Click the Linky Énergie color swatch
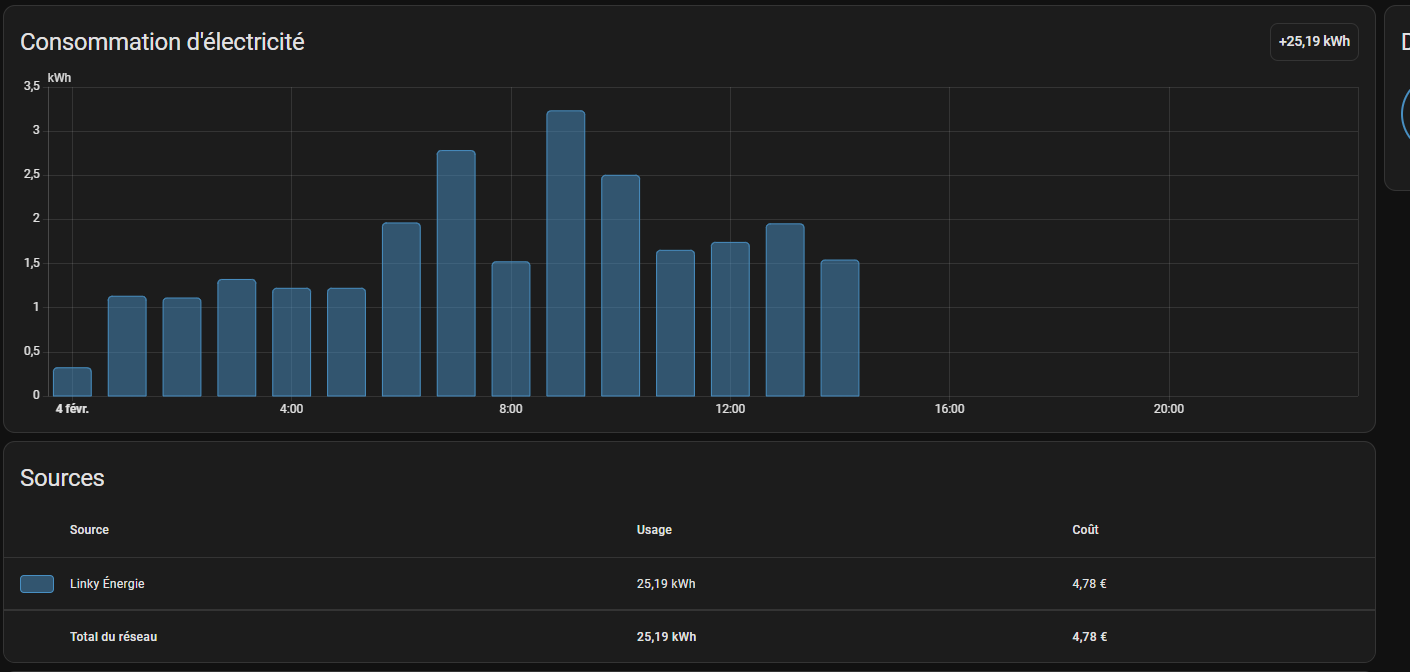 [x=37, y=584]
